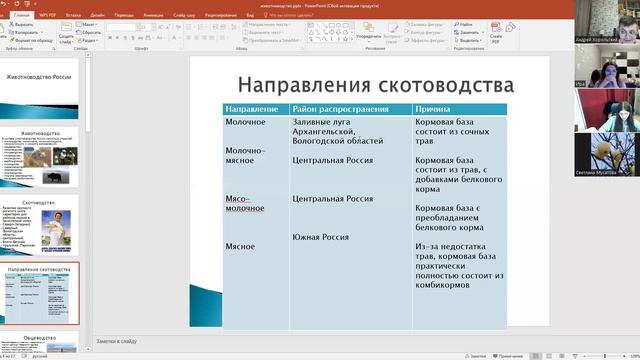640x360 pixels.
Task: Open the Копировать dropdown arrow
Action: (x=42, y=32)
